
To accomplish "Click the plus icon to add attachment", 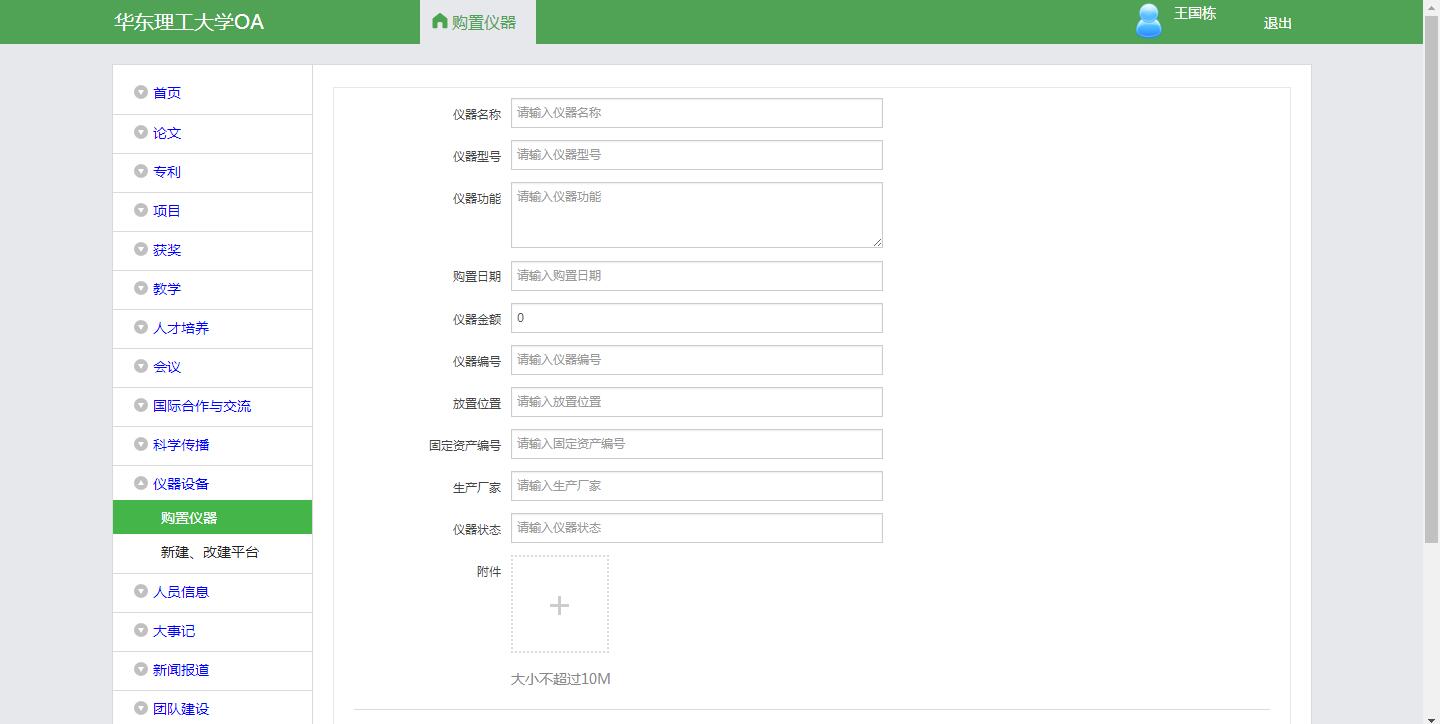I will click(559, 605).
